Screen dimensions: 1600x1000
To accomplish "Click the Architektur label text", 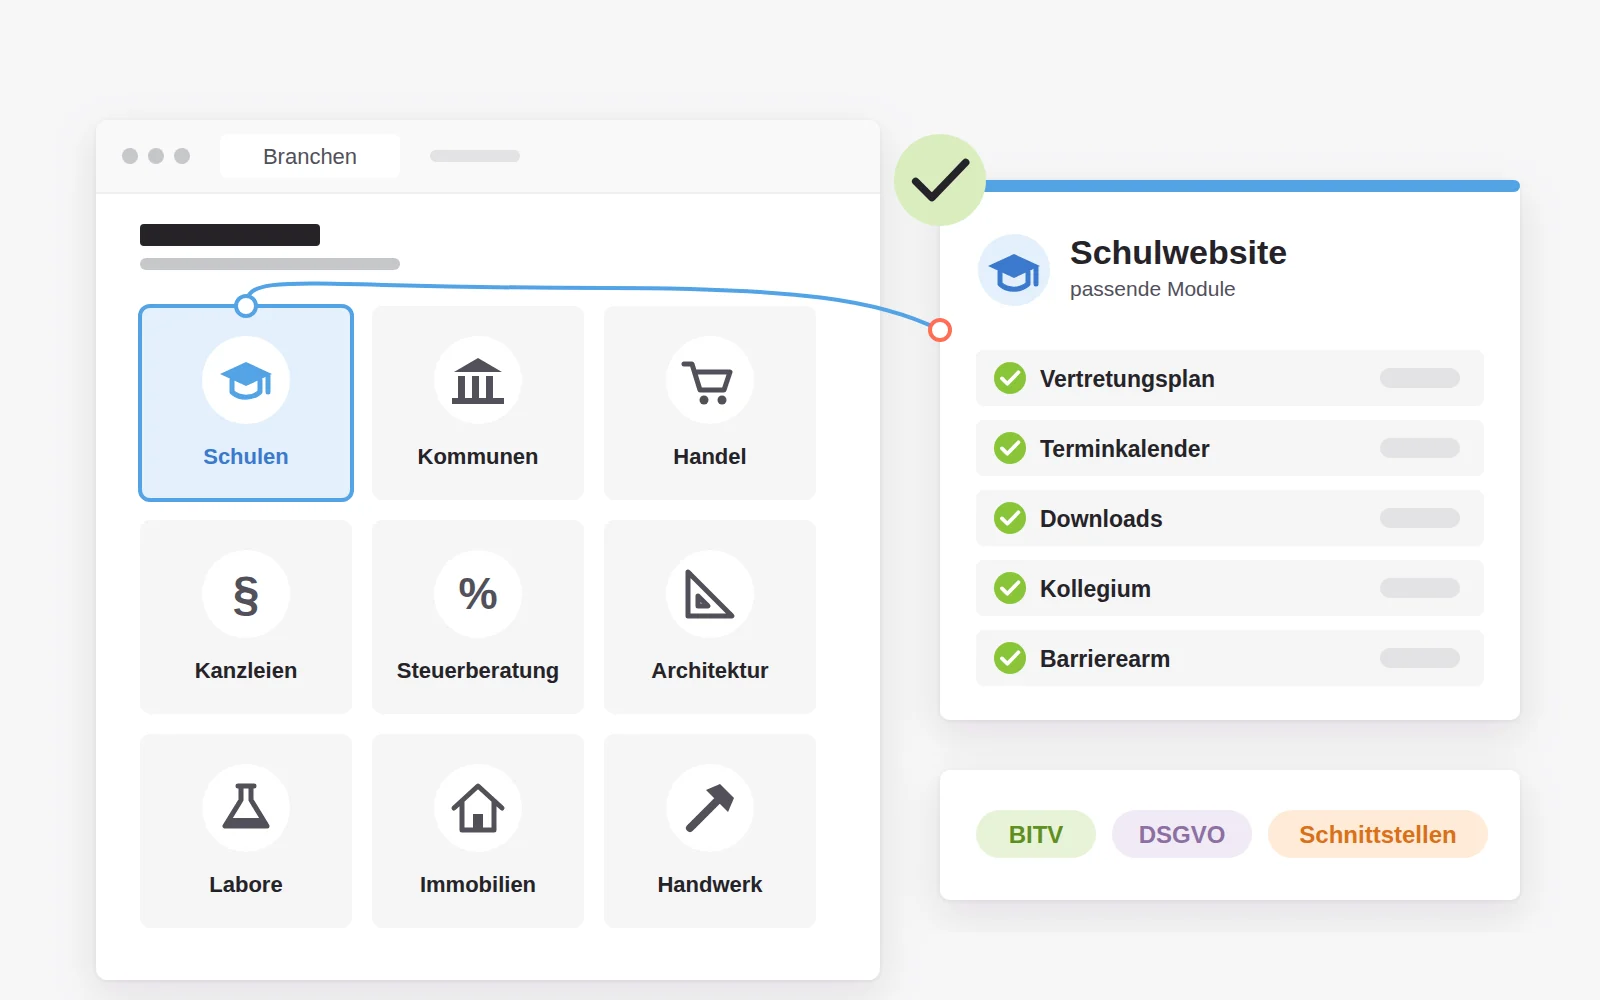I will tap(710, 670).
